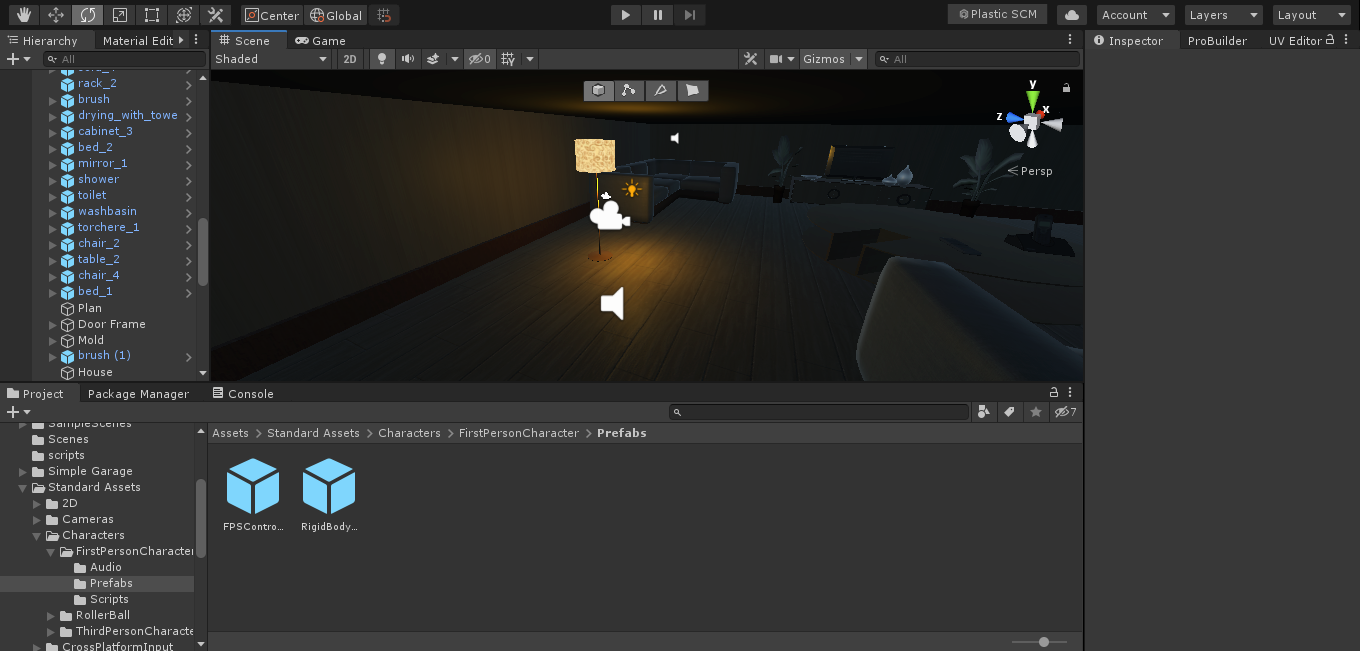Click the Search by Label tag icon
The image size is (1360, 651).
1010,412
